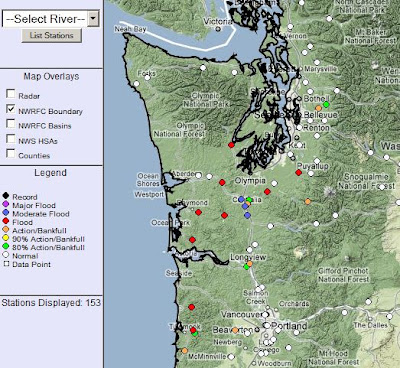The width and height of the screenshot is (400, 368).
Task: Click the red flood marker west of Olympia
Action: click(222, 182)
